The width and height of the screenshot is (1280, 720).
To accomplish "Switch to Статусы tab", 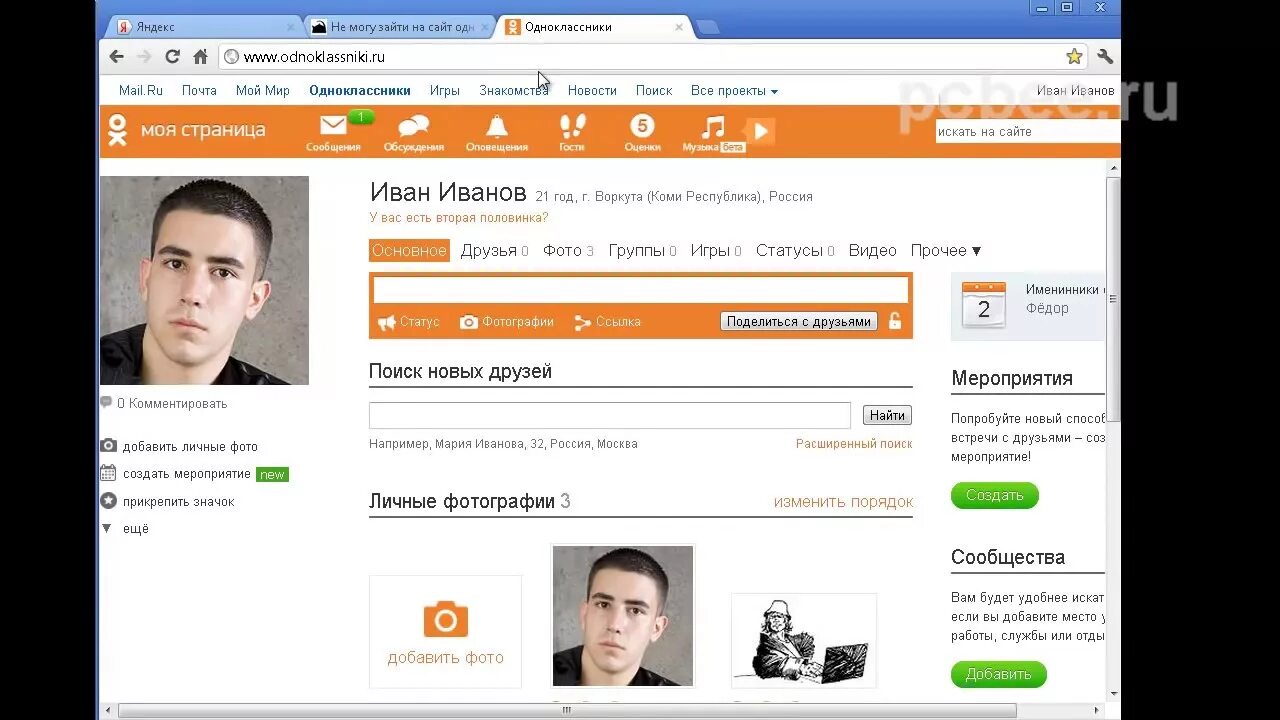I will (795, 251).
